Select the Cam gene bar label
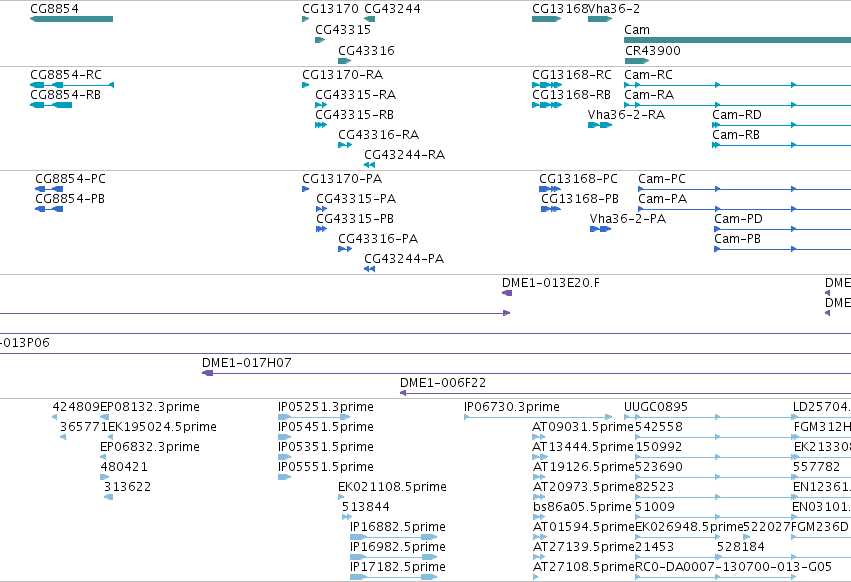Viewport: 851px width, 582px height. [x=637, y=29]
